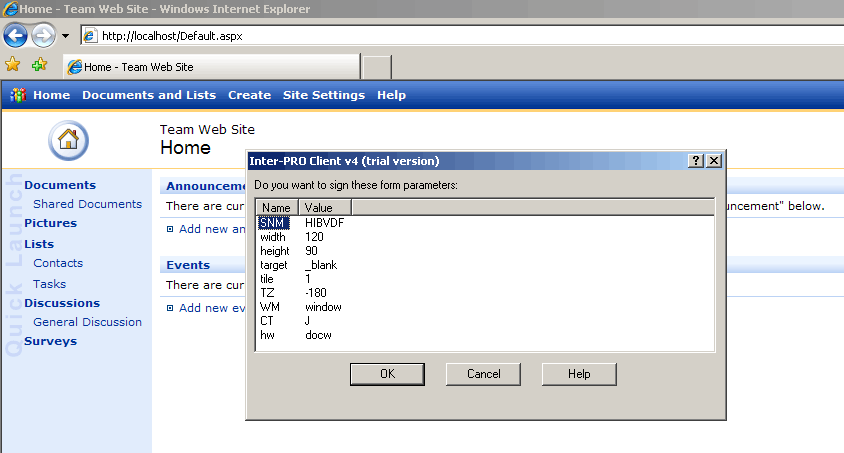Viewport: 844px width, 453px height.
Task: Select the hw parameter row
Action: tap(485, 335)
